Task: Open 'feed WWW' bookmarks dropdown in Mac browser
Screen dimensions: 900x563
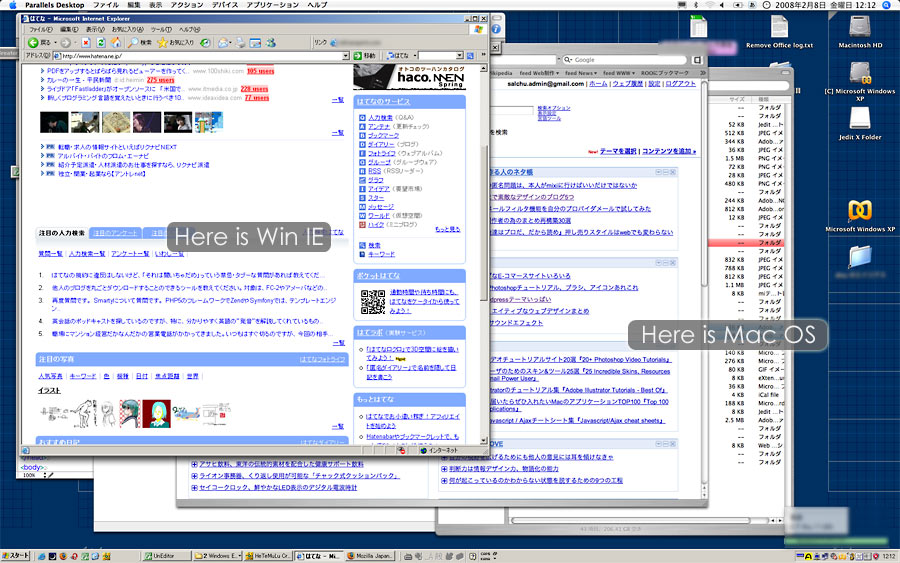Action: pyautogui.click(x=619, y=73)
